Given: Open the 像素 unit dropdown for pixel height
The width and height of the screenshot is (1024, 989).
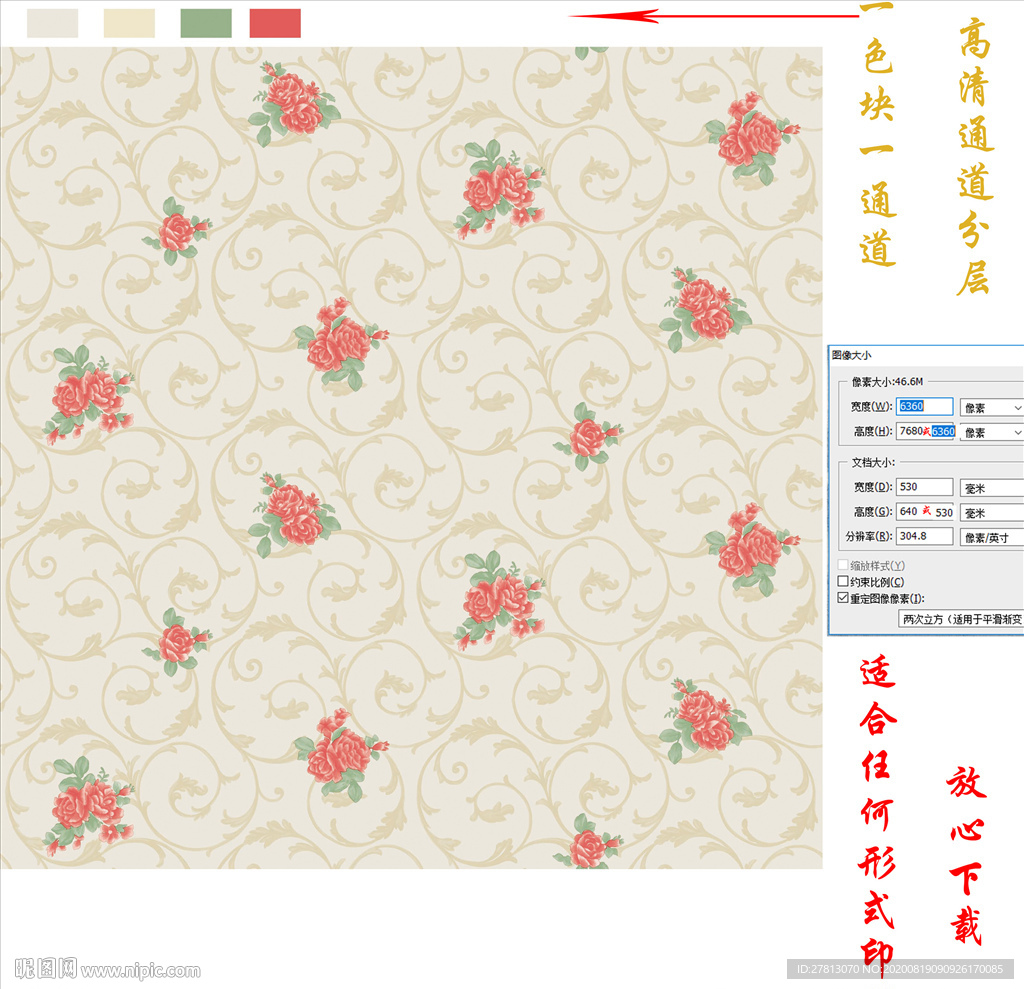Looking at the screenshot, I should [x=991, y=432].
